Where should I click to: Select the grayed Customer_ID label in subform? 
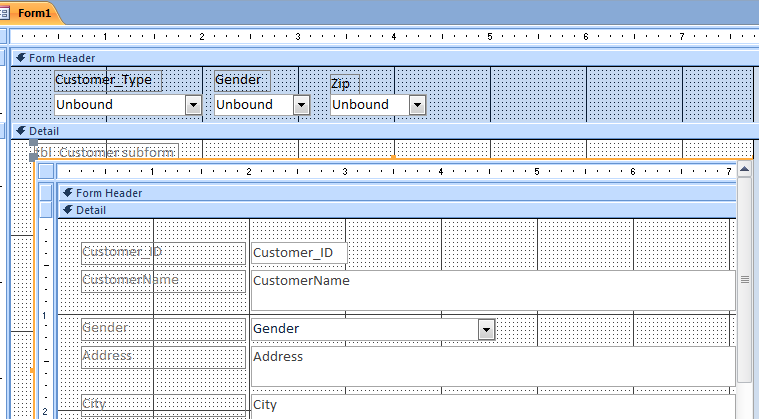pos(164,254)
